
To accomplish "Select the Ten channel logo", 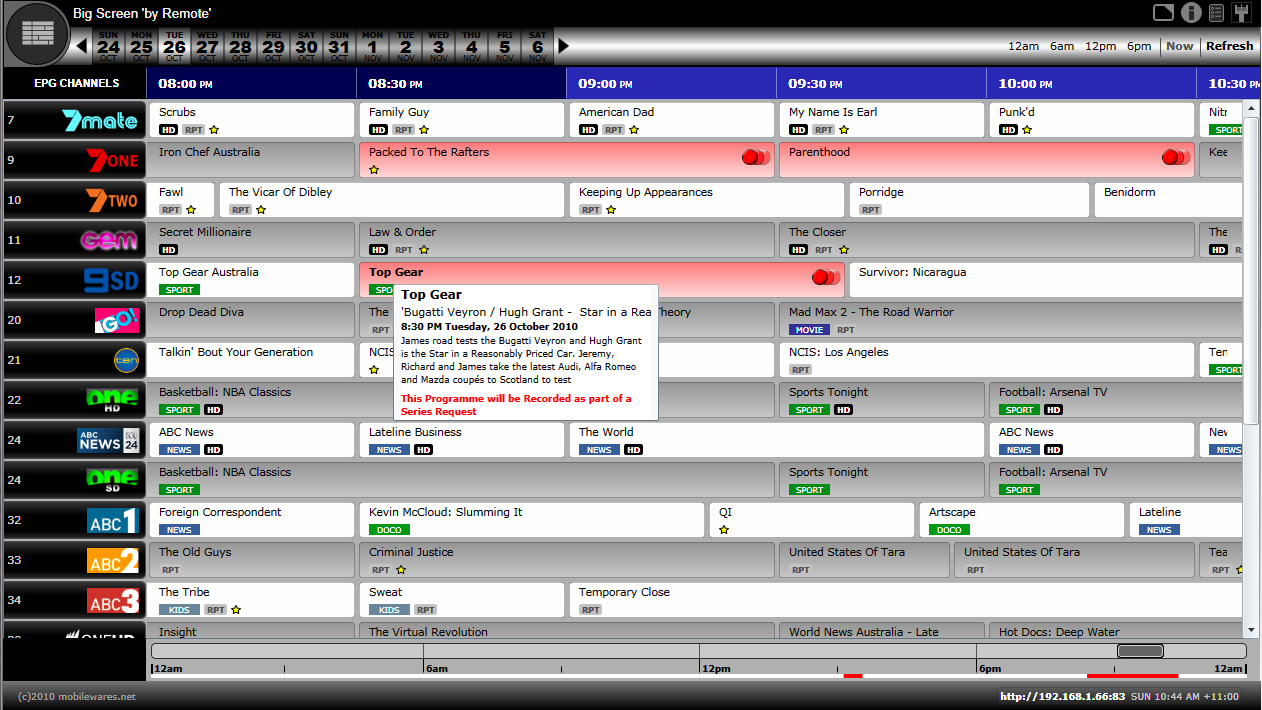I will 126,360.
